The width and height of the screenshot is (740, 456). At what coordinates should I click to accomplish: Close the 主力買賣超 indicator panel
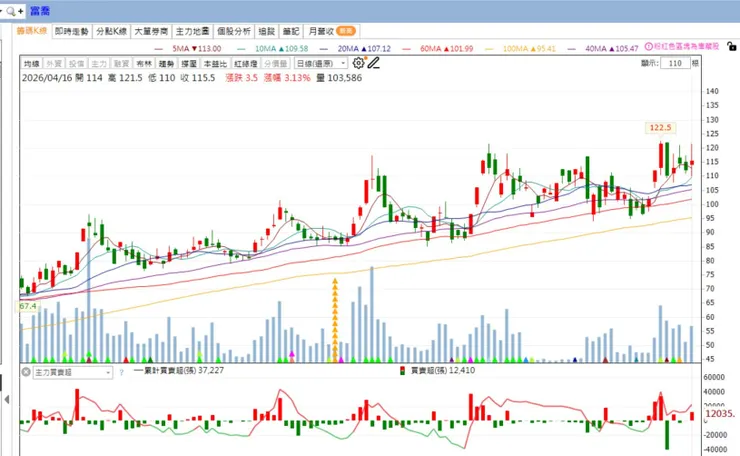coord(26,372)
